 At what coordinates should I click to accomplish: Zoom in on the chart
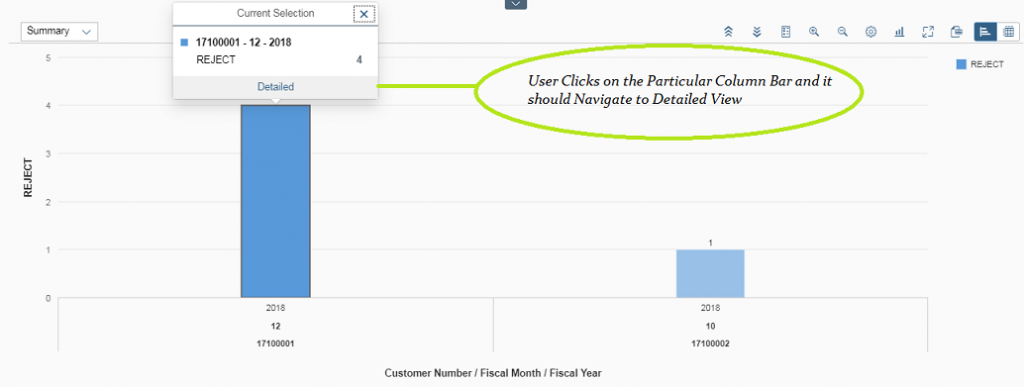click(814, 31)
